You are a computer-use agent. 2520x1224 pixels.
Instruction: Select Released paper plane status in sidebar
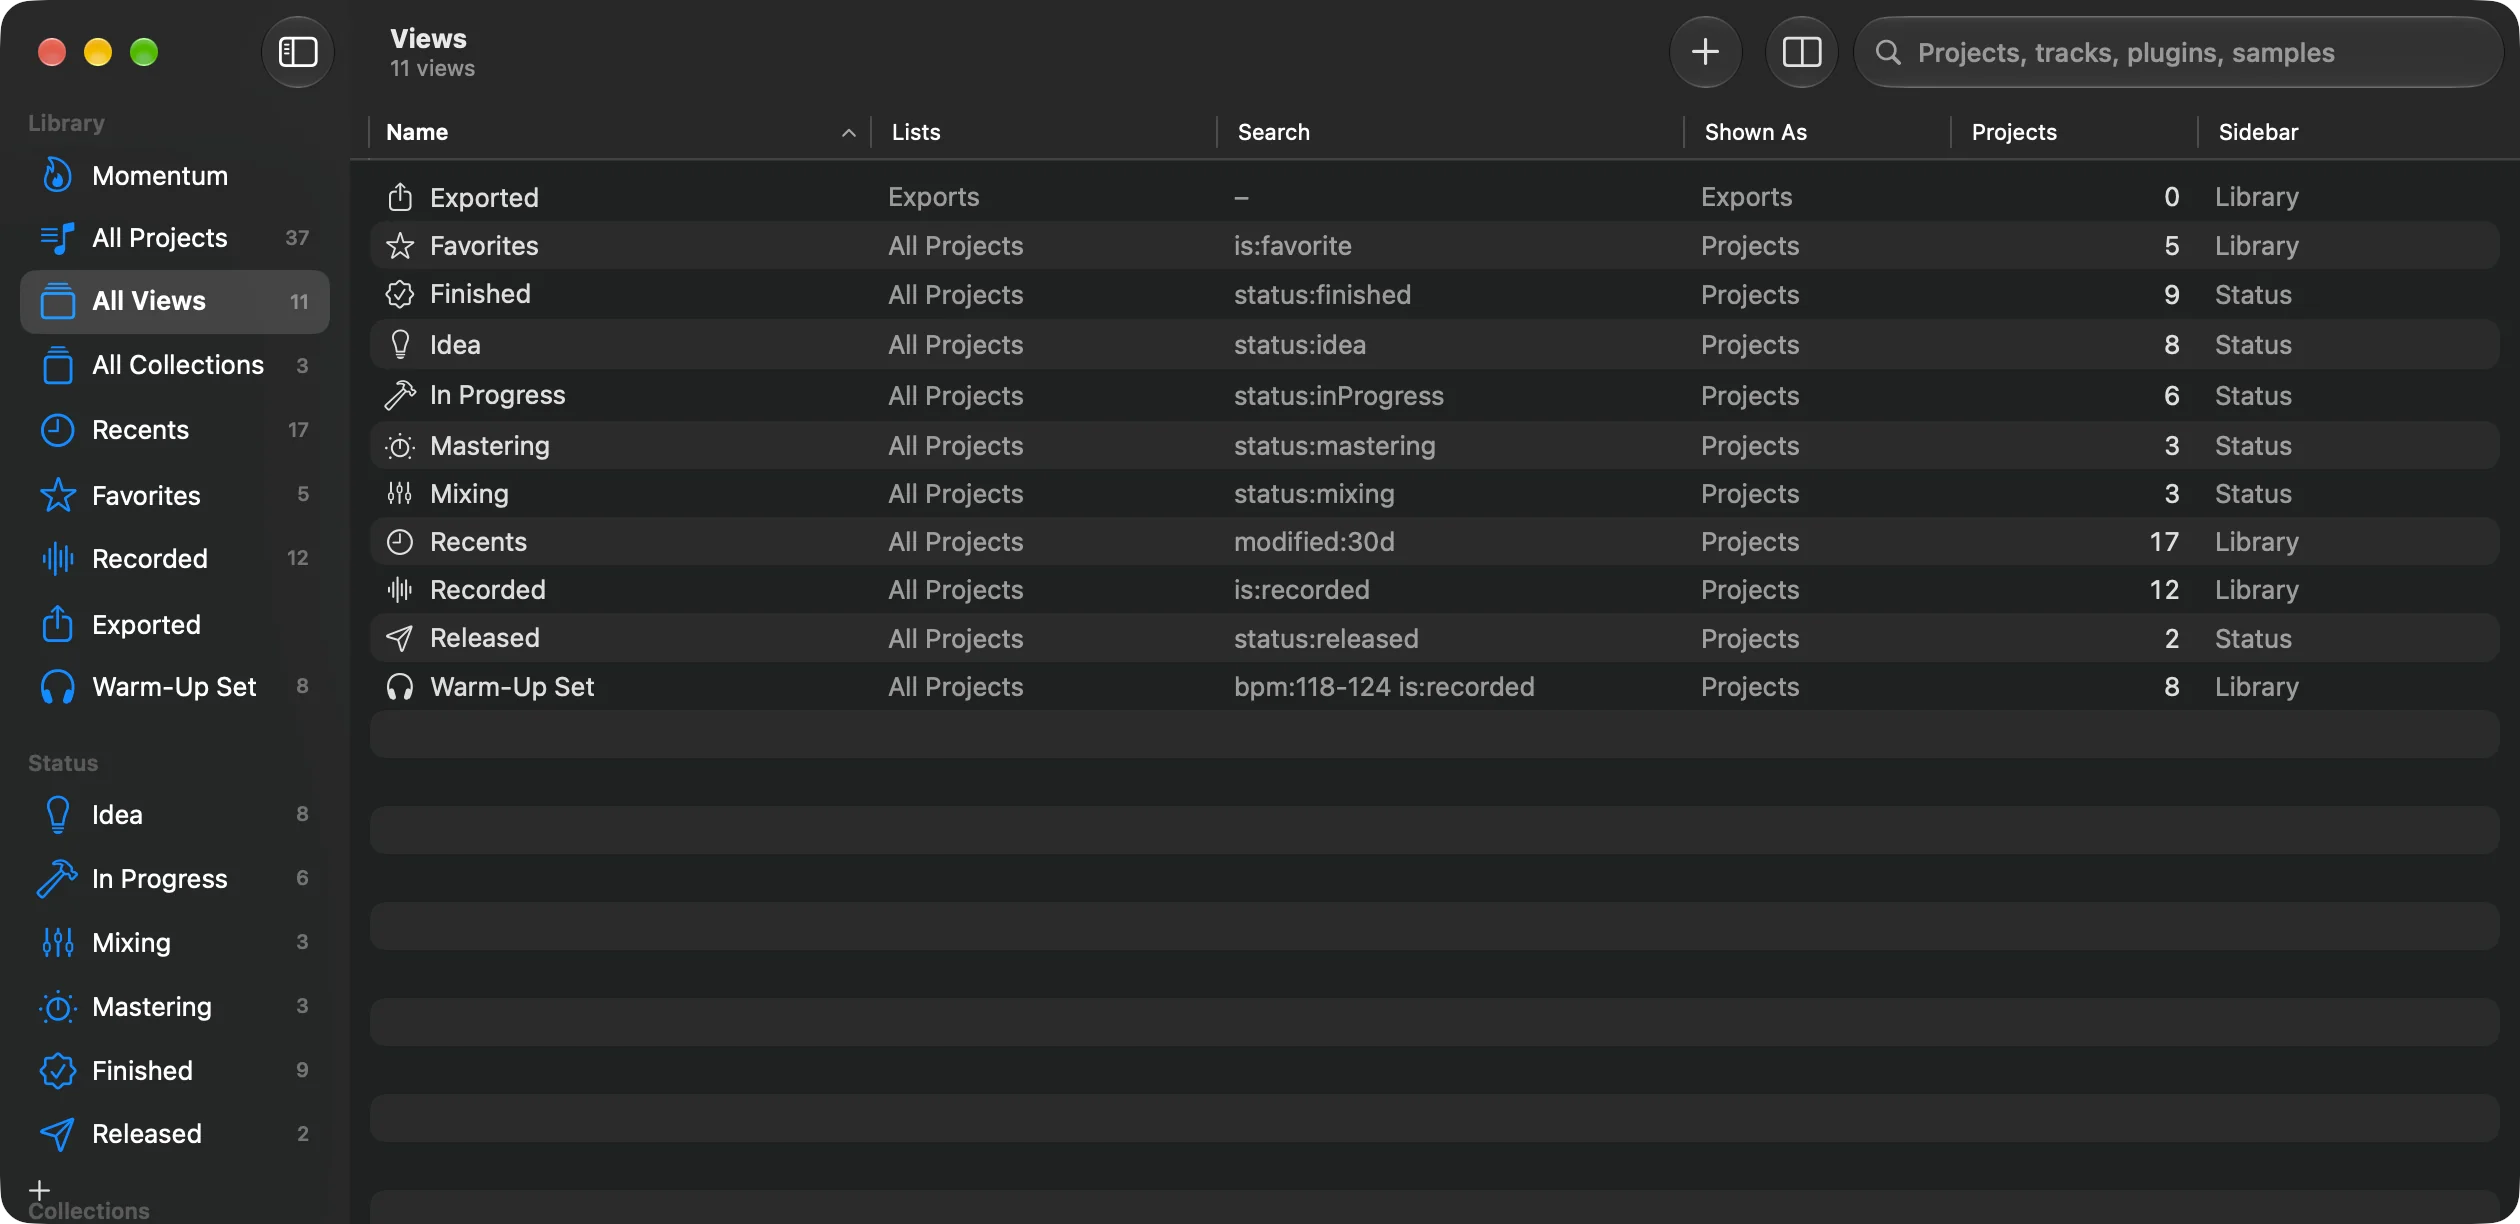click(175, 1134)
